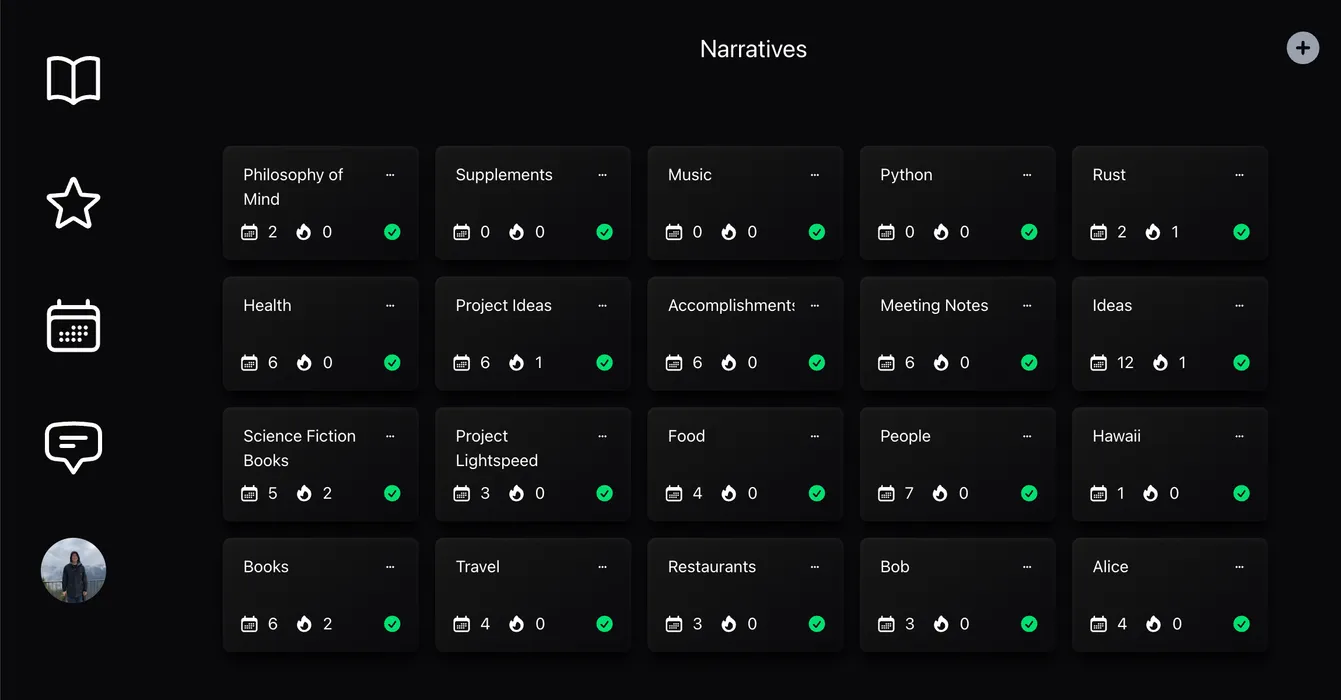This screenshot has height=700, width=1341.
Task: Open the overflow menu on Python card
Action: pos(1027,174)
